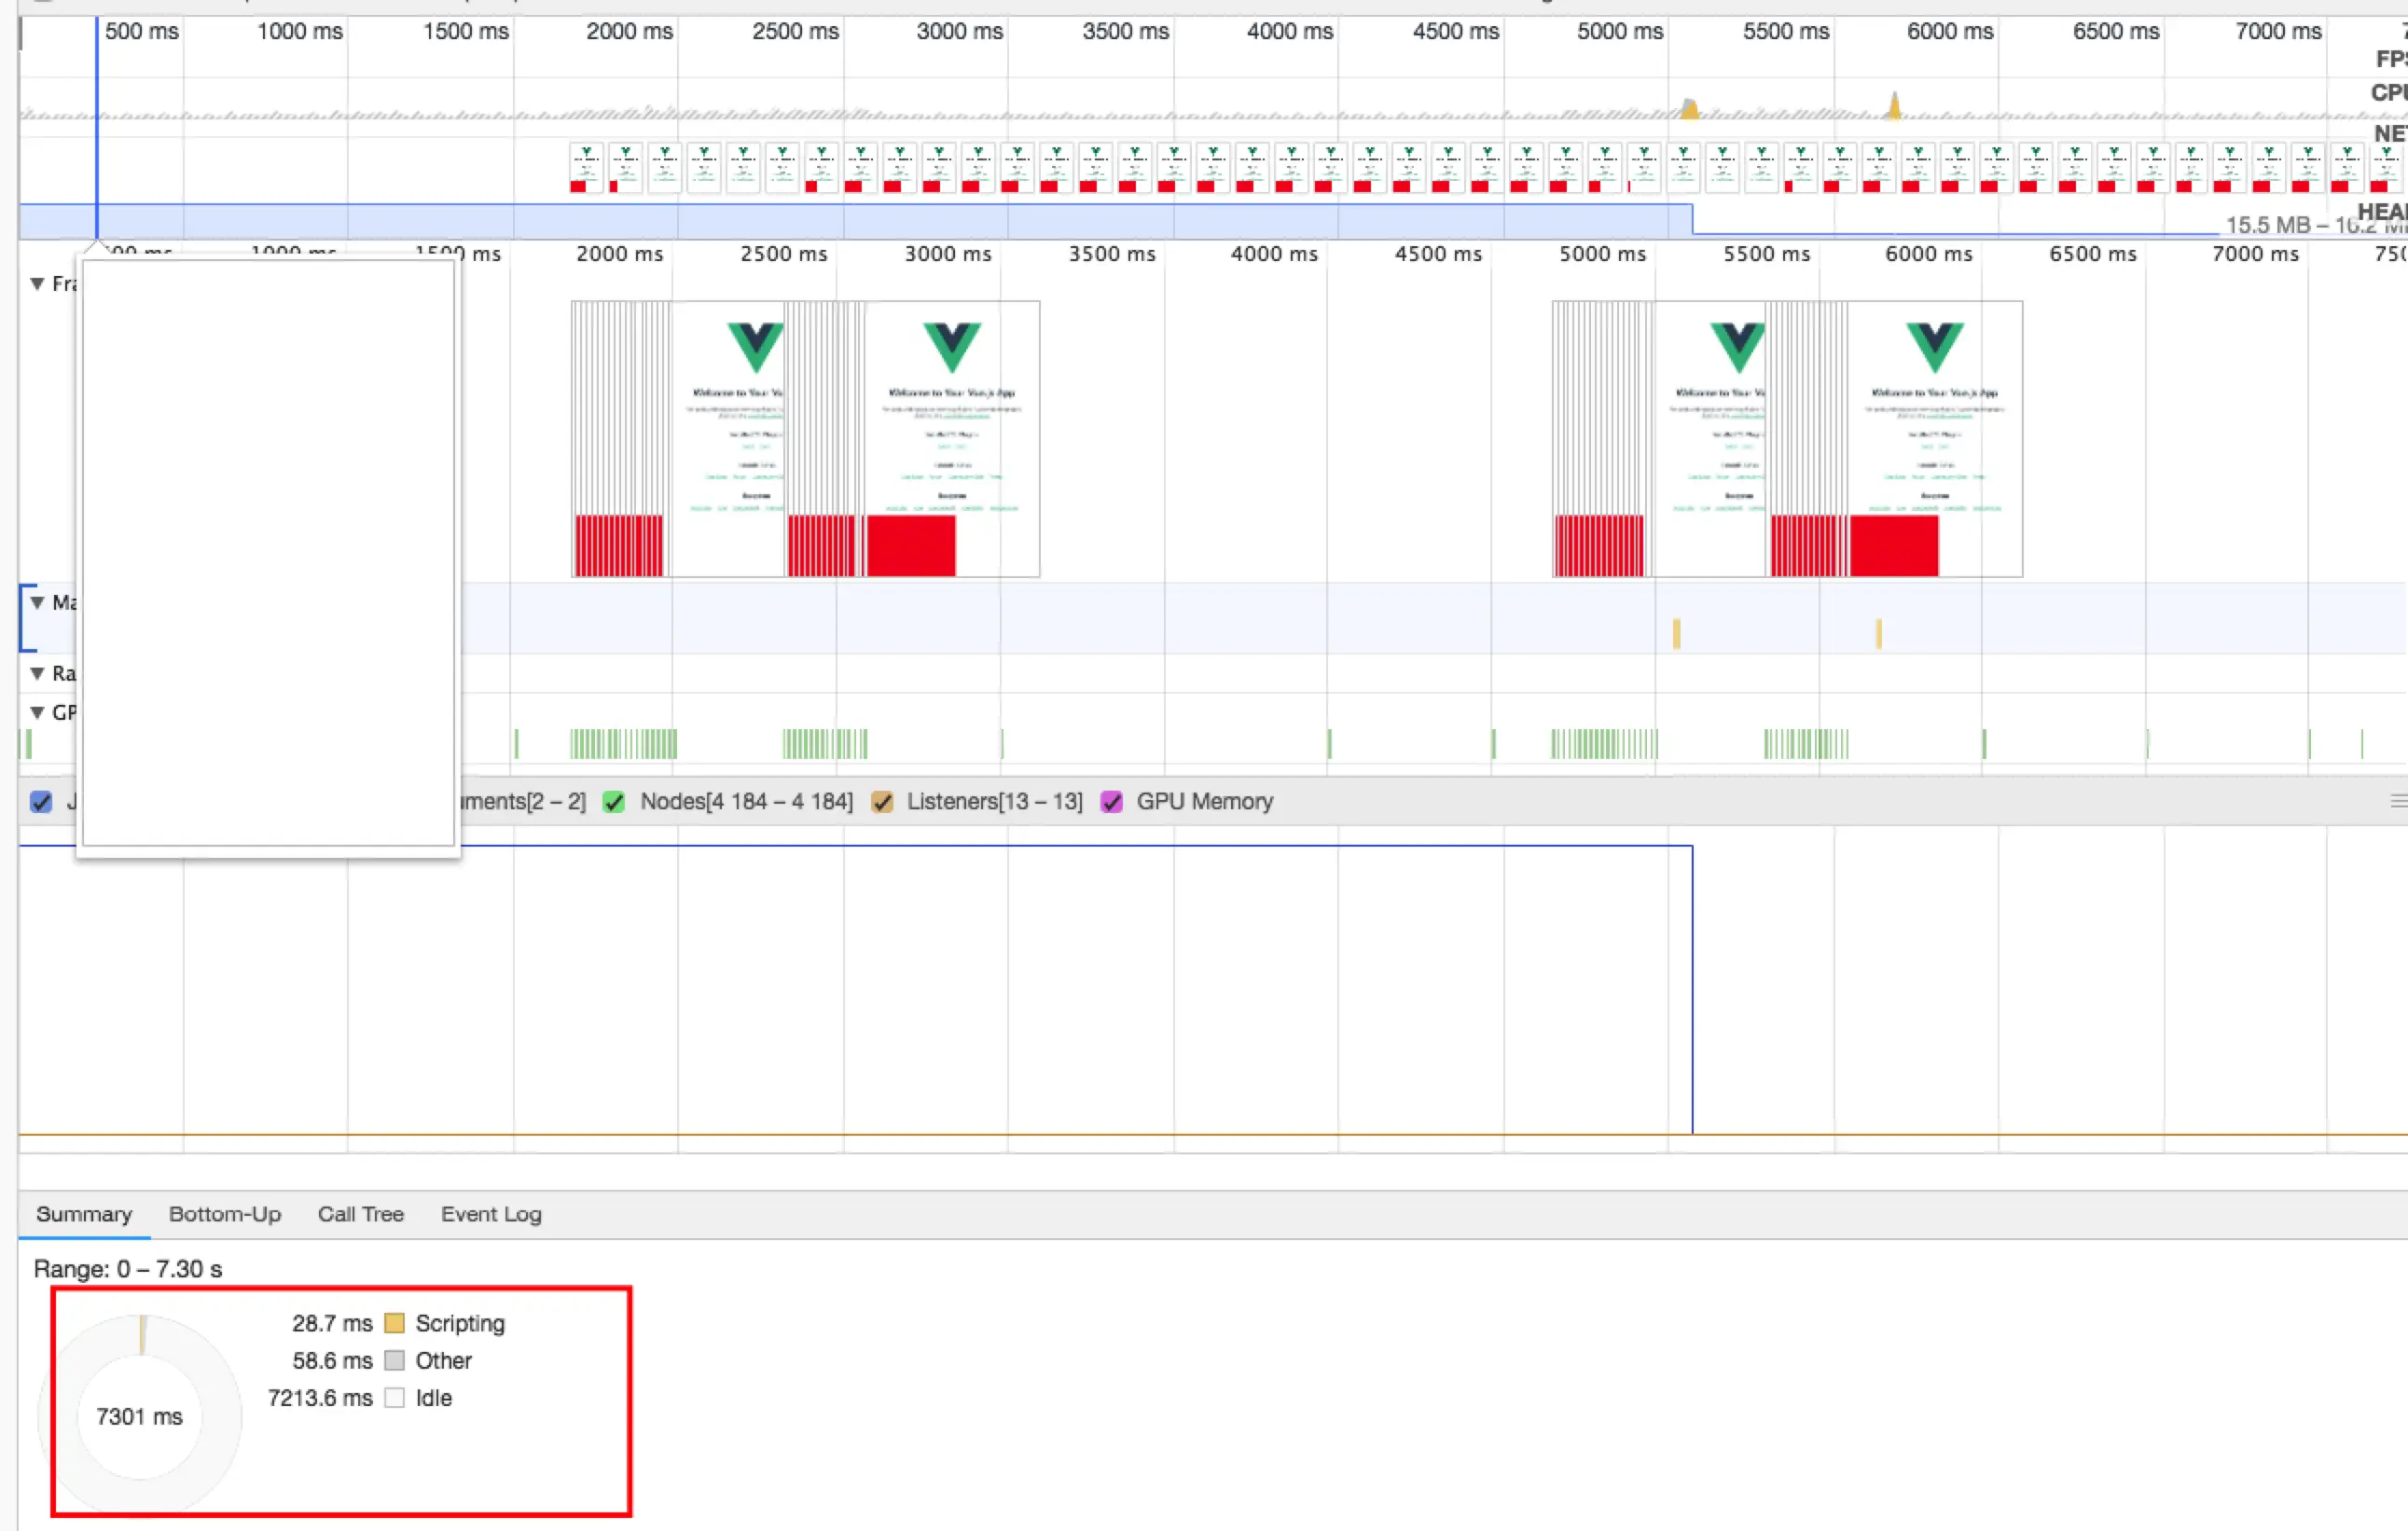This screenshot has height=1531, width=2408.
Task: Collapse the Main thread track triangle
Action: tap(37, 602)
